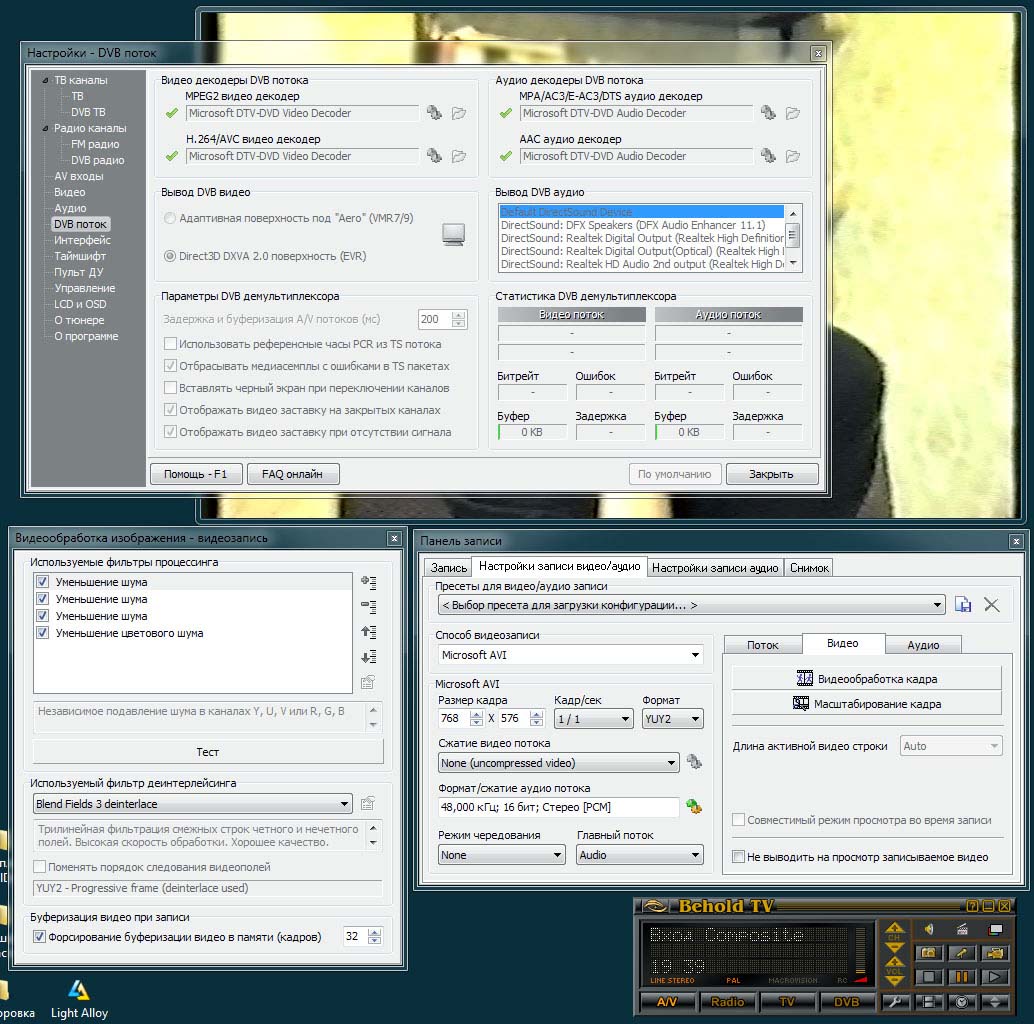Select "Таймшифт" in the settings tree
The height and width of the screenshot is (1024, 1034).
tap(80, 256)
